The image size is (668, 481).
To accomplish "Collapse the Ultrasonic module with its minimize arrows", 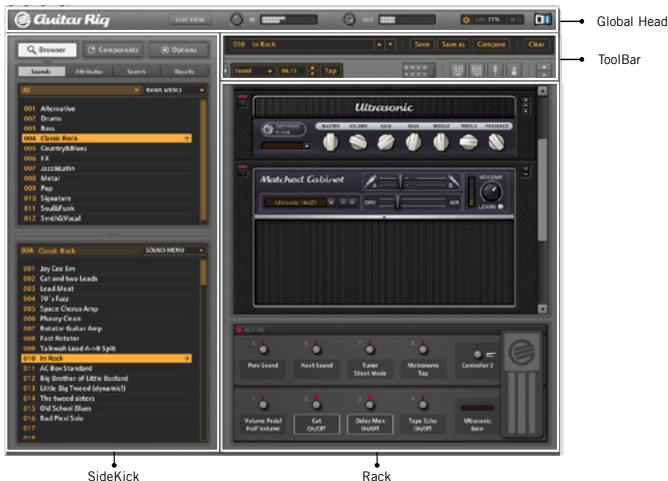I will pyautogui.click(x=525, y=105).
